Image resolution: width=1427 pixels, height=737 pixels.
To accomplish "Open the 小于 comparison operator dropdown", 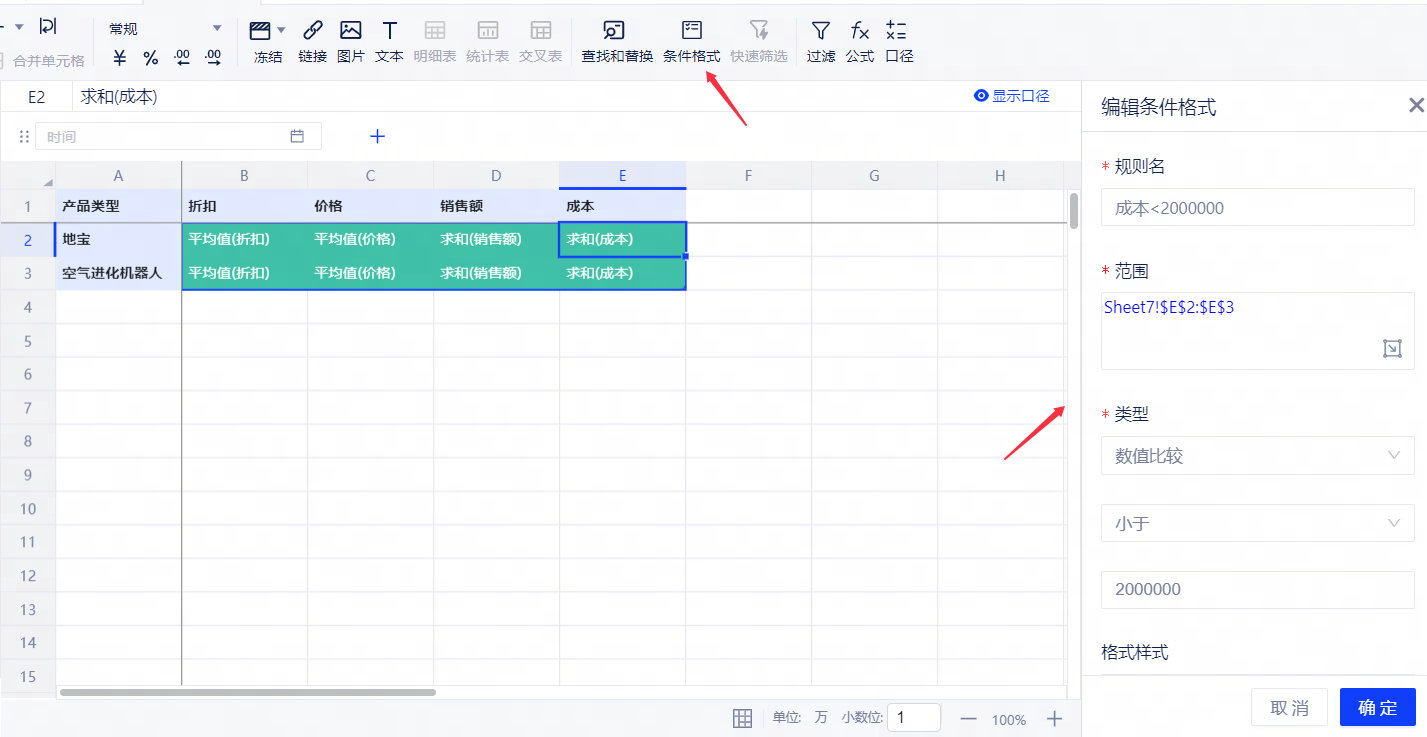I will pyautogui.click(x=1257, y=523).
